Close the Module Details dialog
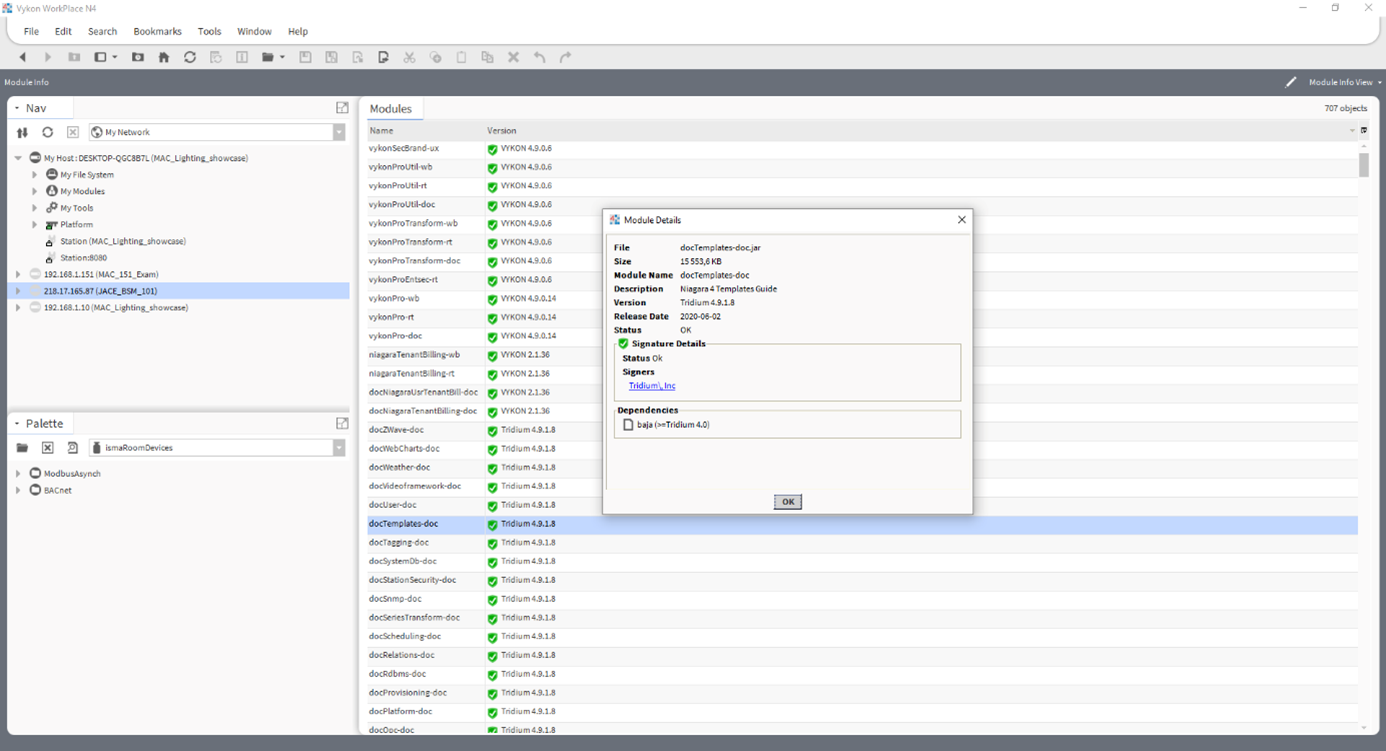Image resolution: width=1386 pixels, height=751 pixels. coord(962,220)
